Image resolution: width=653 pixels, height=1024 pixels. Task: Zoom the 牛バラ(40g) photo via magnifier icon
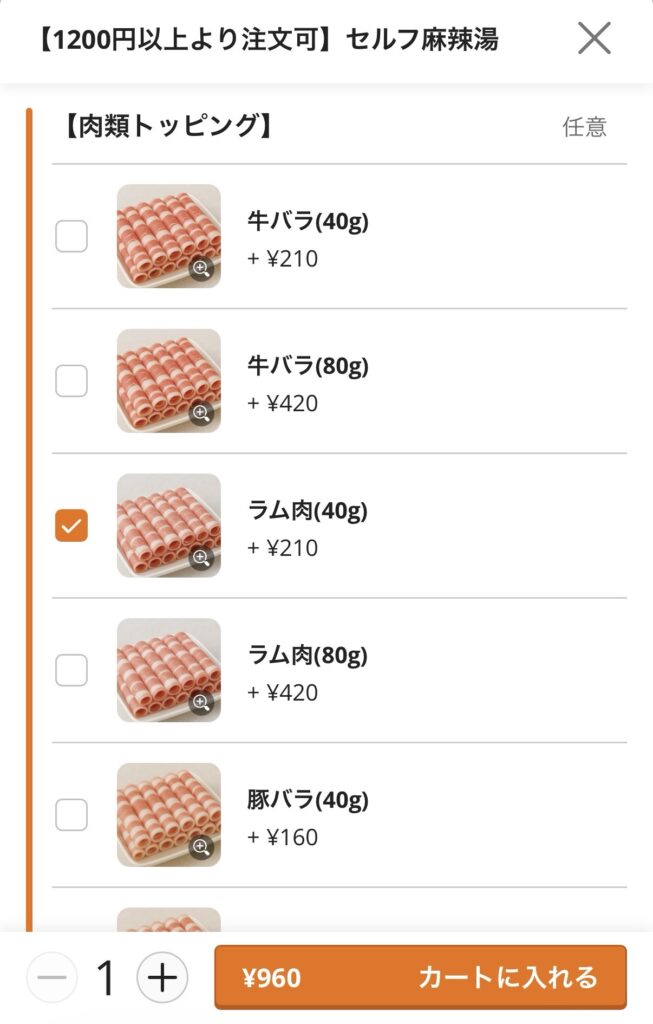[x=202, y=268]
